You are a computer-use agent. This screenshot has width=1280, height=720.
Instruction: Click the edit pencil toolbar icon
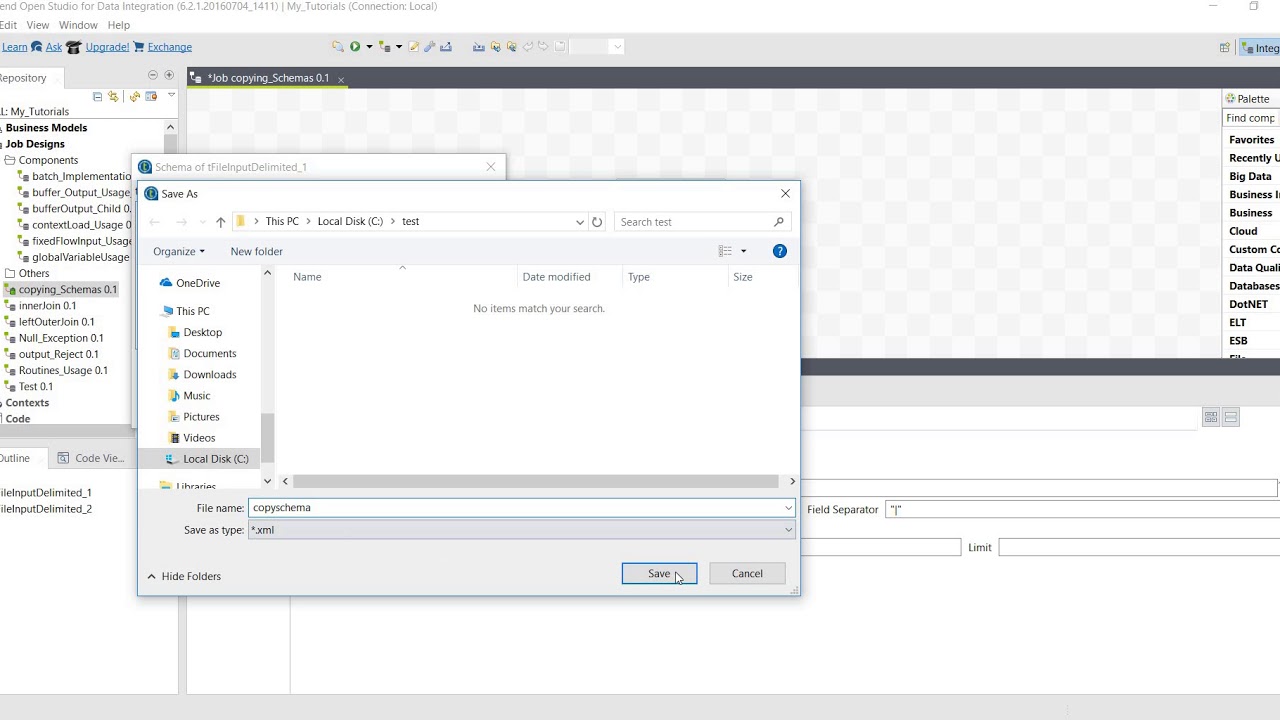414,47
